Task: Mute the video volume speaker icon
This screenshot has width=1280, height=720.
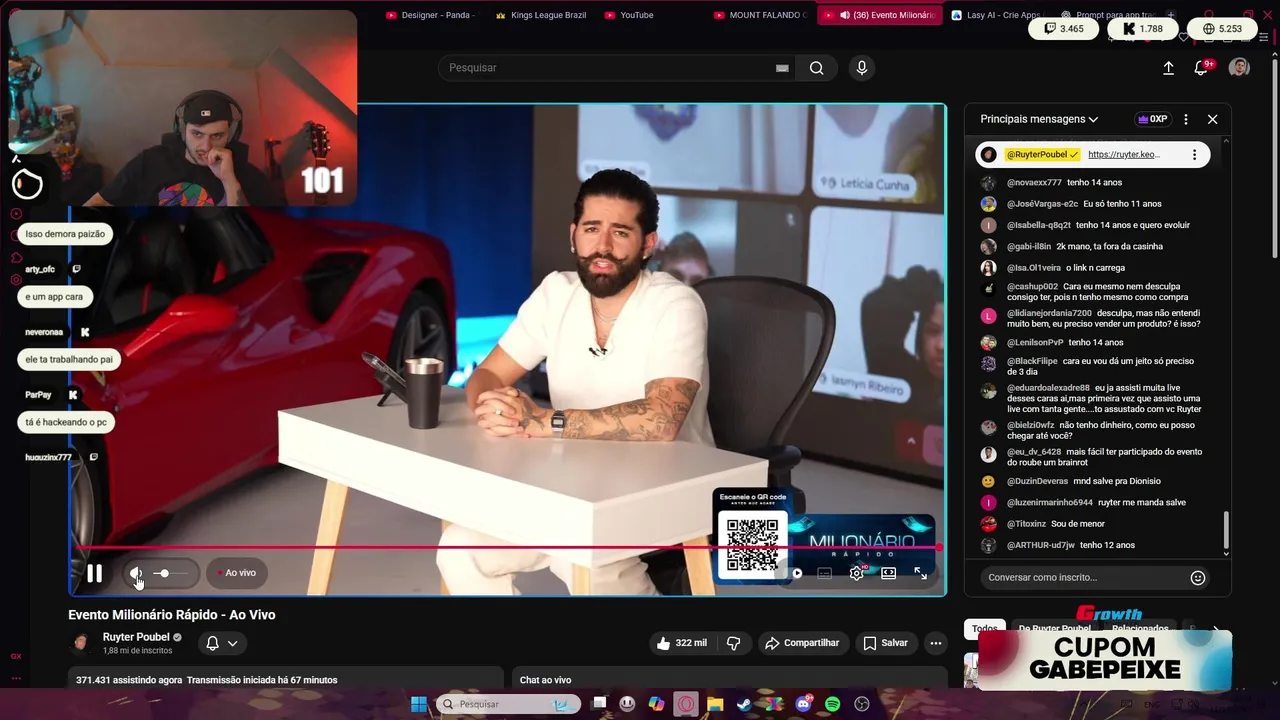Action: pyautogui.click(x=136, y=573)
